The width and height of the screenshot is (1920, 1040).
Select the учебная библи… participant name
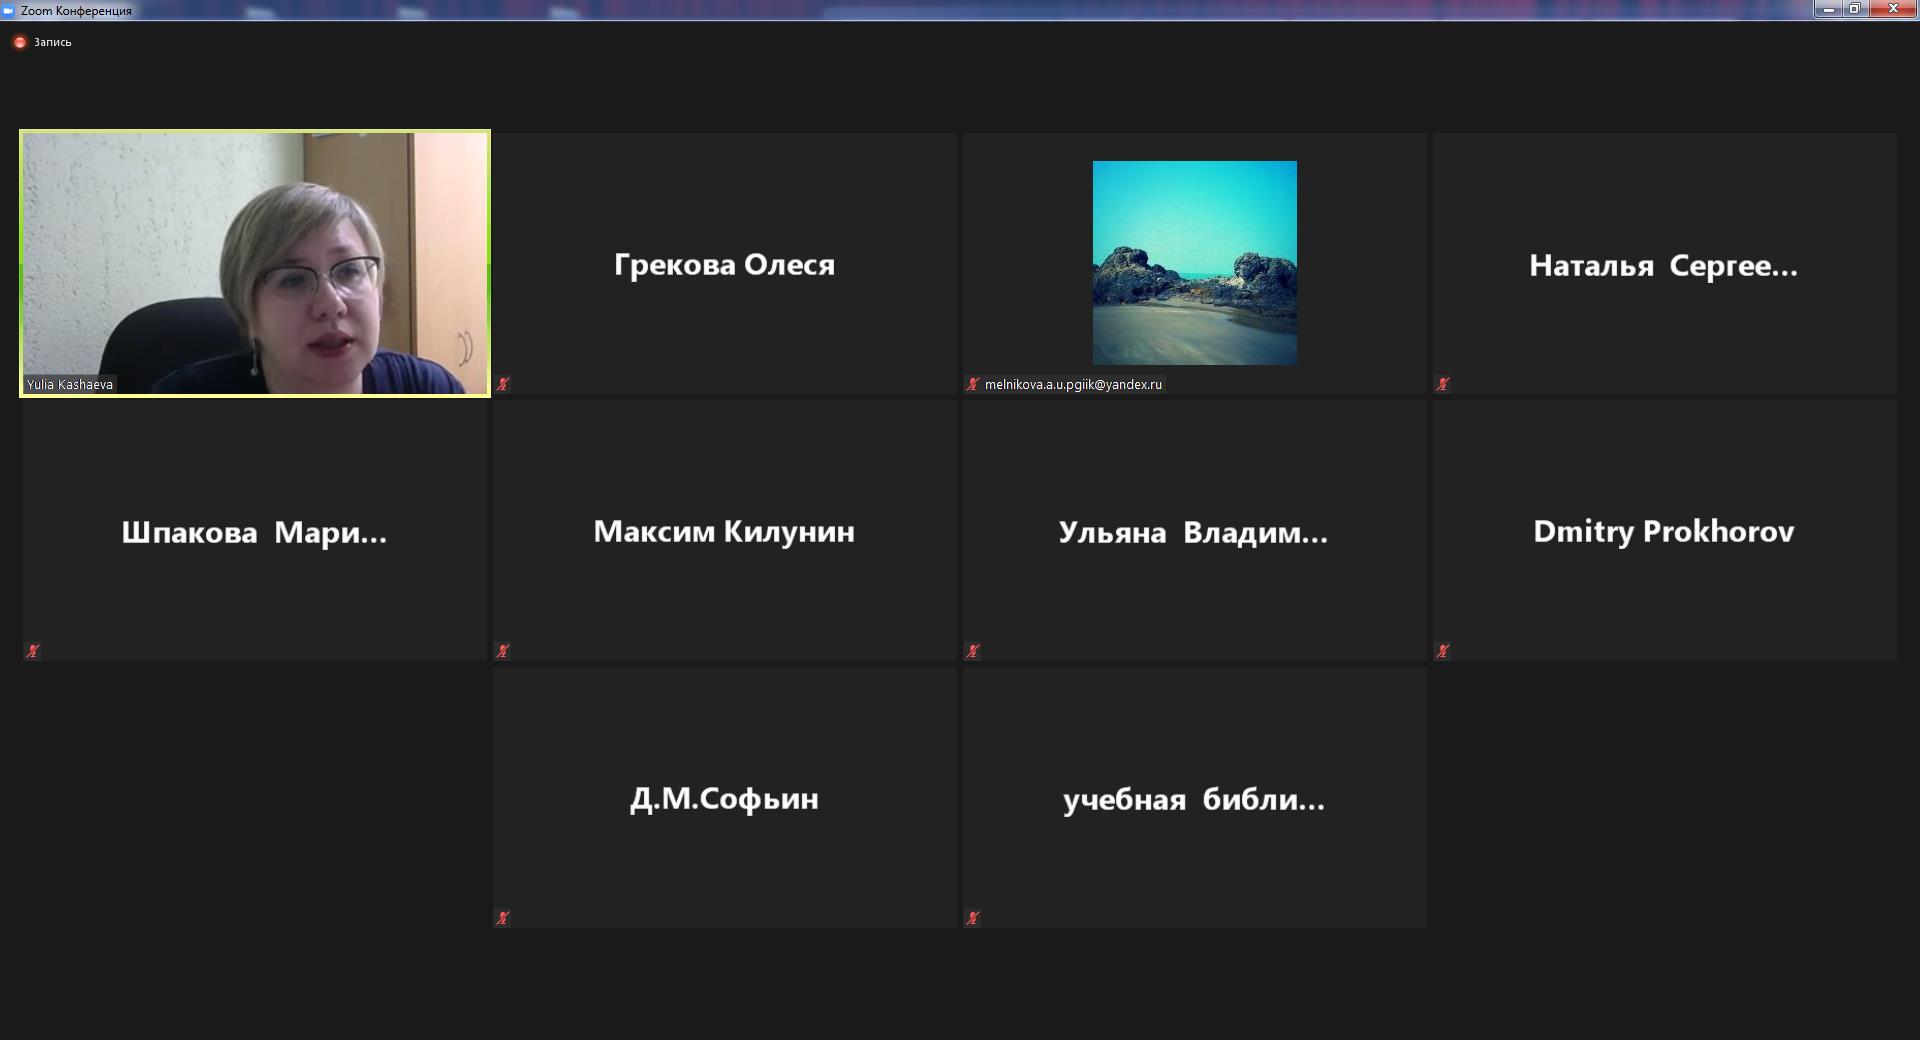(1194, 799)
